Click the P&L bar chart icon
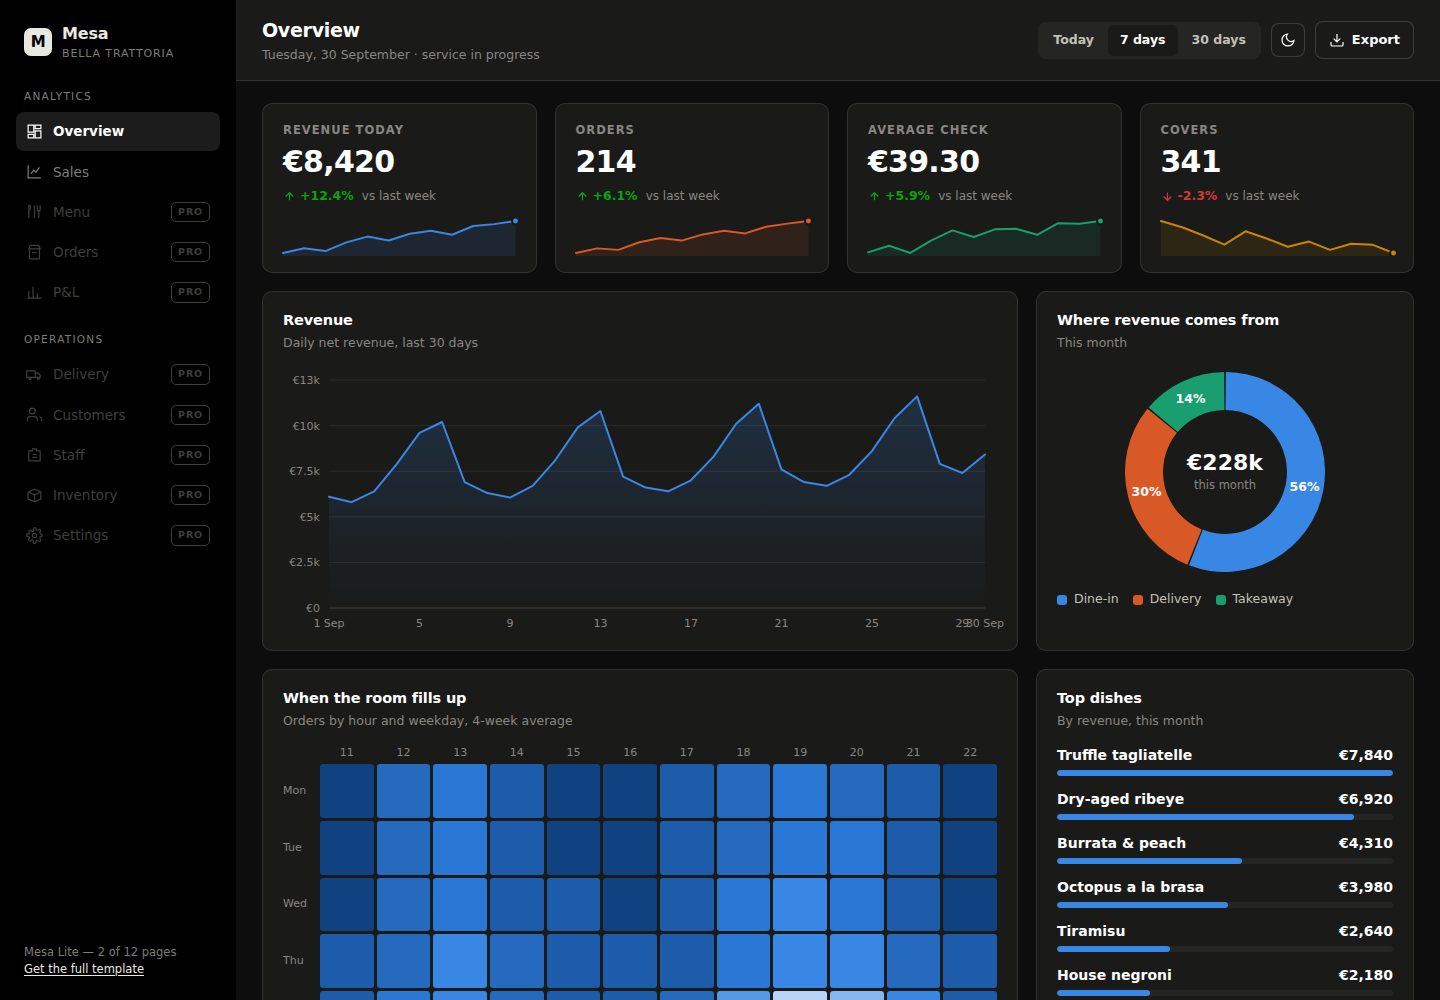1440x1000 pixels. [x=34, y=292]
